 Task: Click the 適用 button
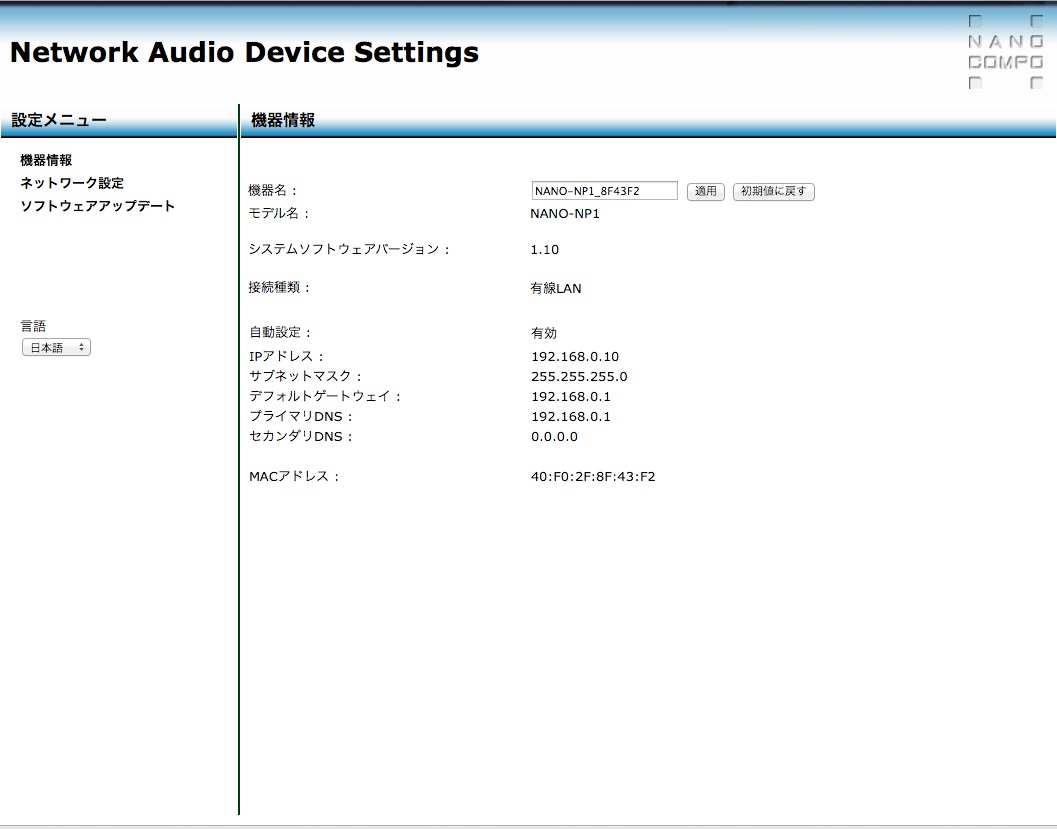coord(705,191)
